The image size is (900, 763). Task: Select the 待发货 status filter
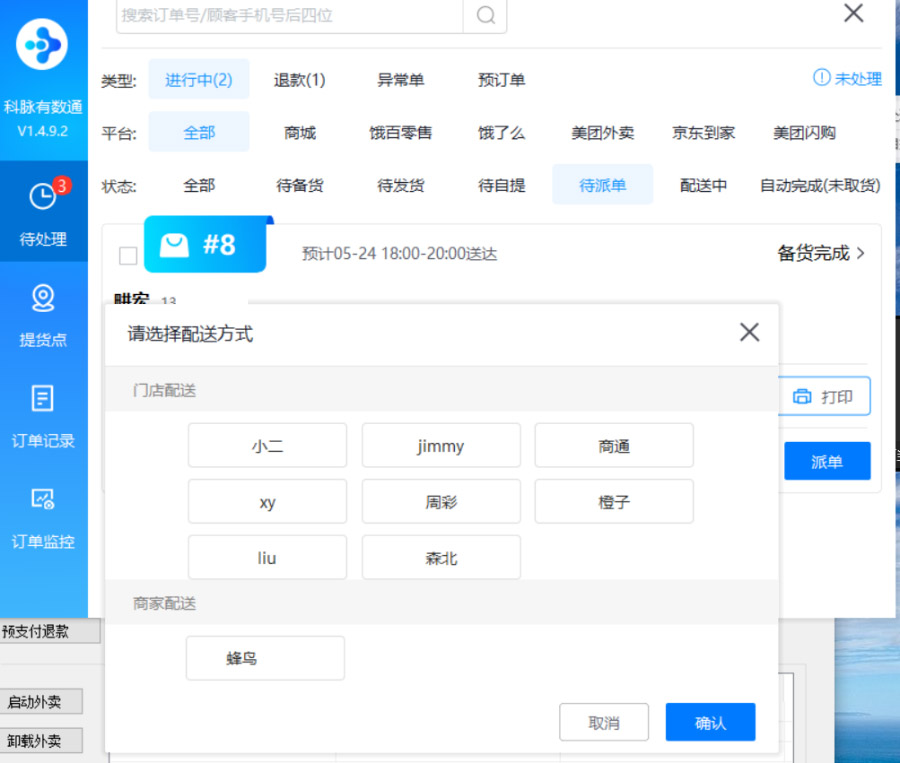tap(401, 185)
